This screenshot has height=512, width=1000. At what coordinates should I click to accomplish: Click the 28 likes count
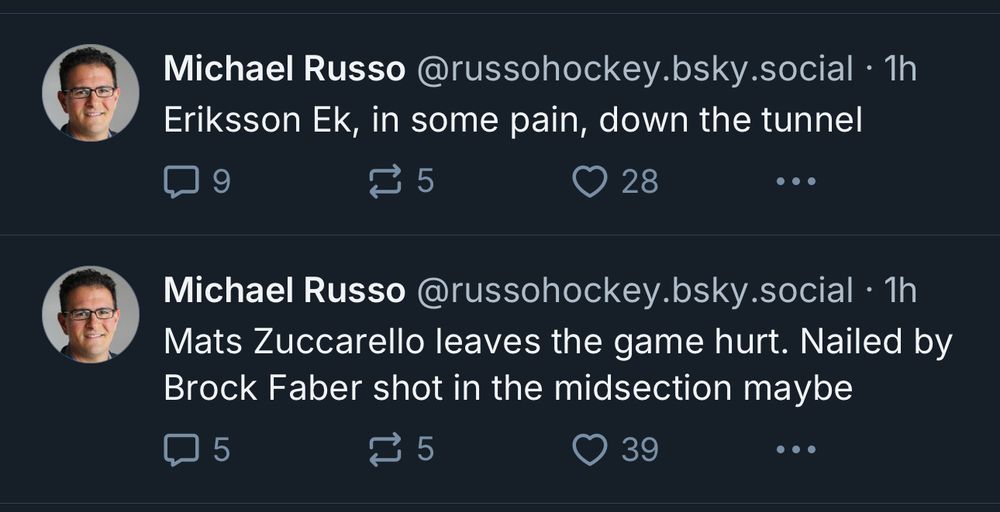[x=640, y=181]
